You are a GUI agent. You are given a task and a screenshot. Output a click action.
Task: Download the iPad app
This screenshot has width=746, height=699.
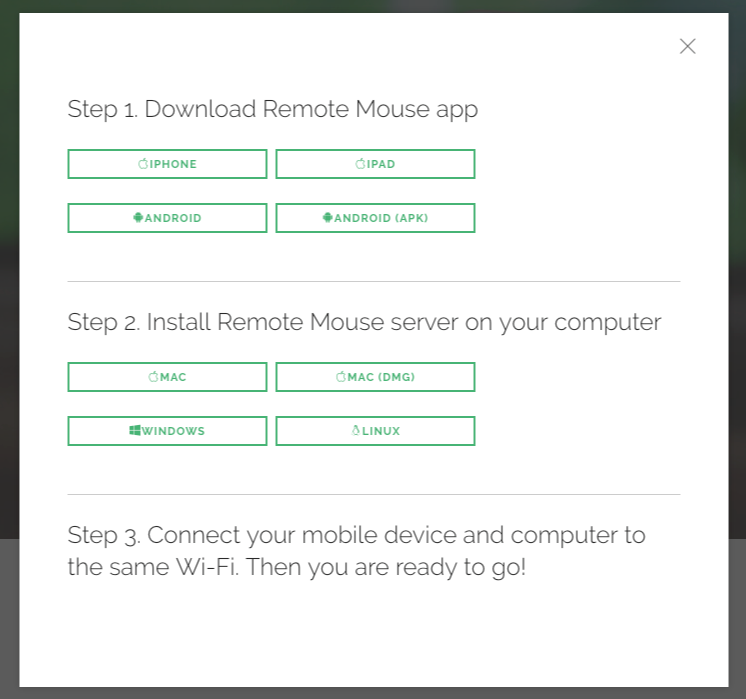tap(375, 164)
